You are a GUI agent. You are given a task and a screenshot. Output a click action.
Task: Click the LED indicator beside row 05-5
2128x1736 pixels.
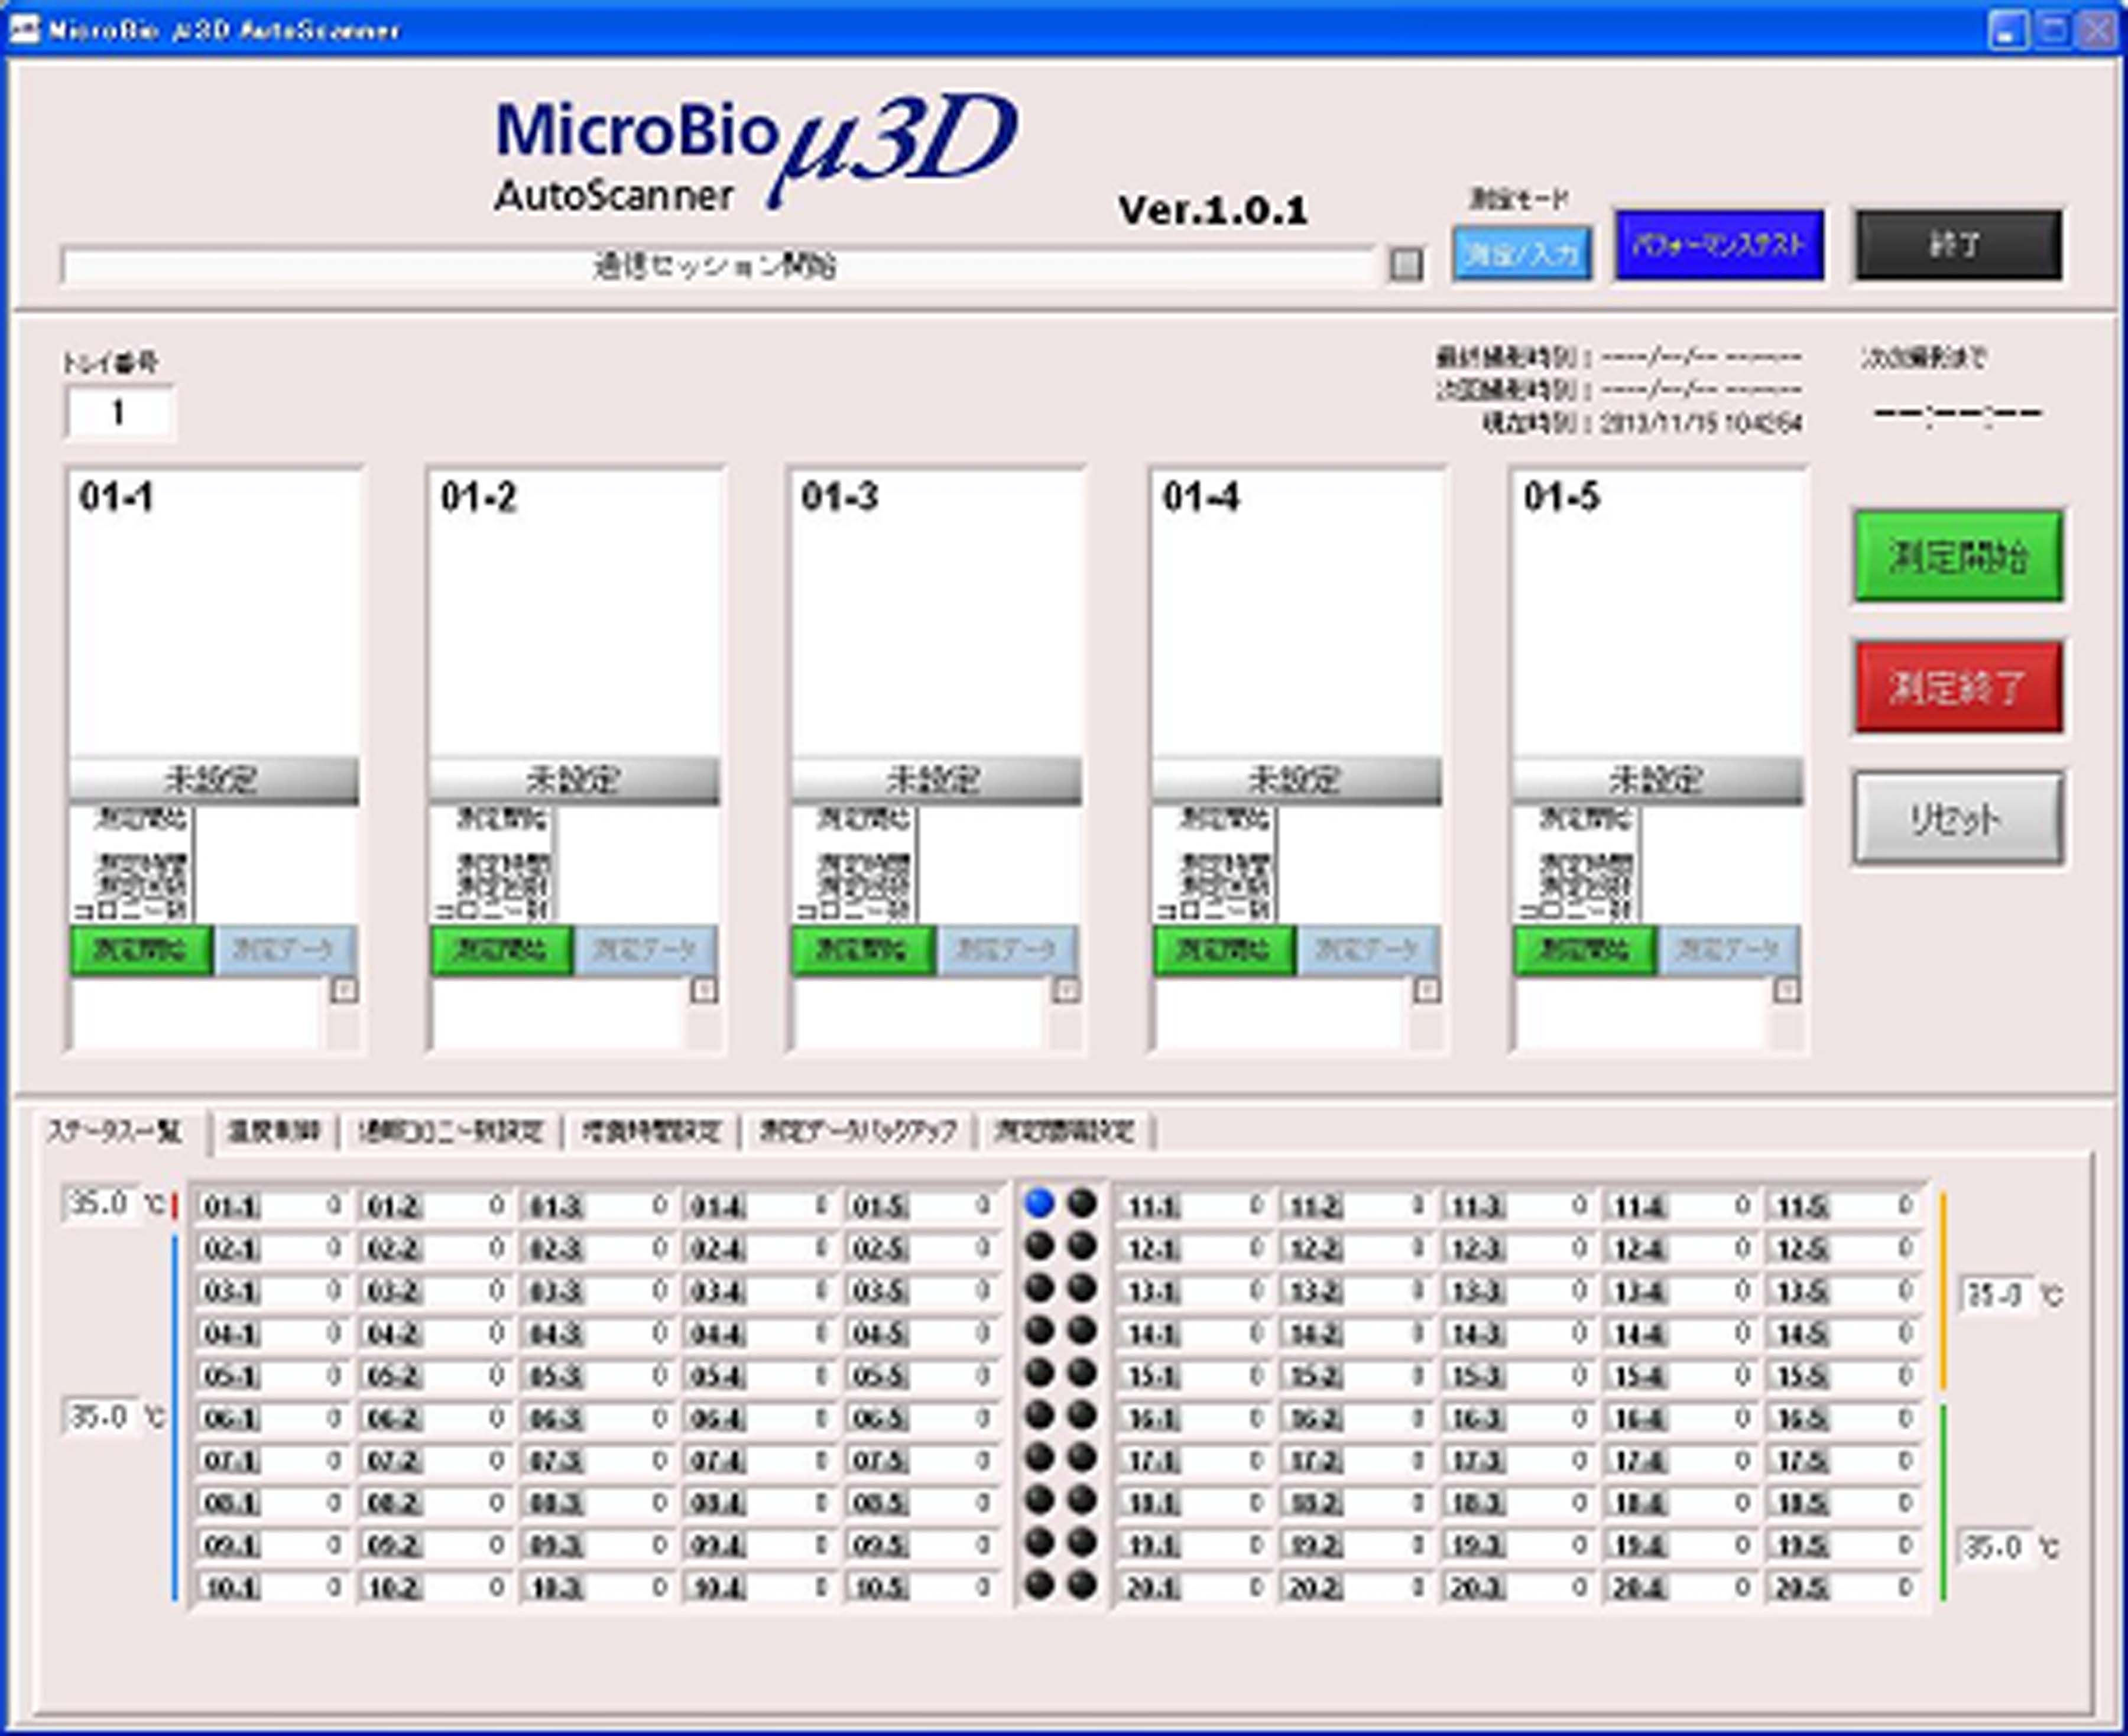1040,1373
